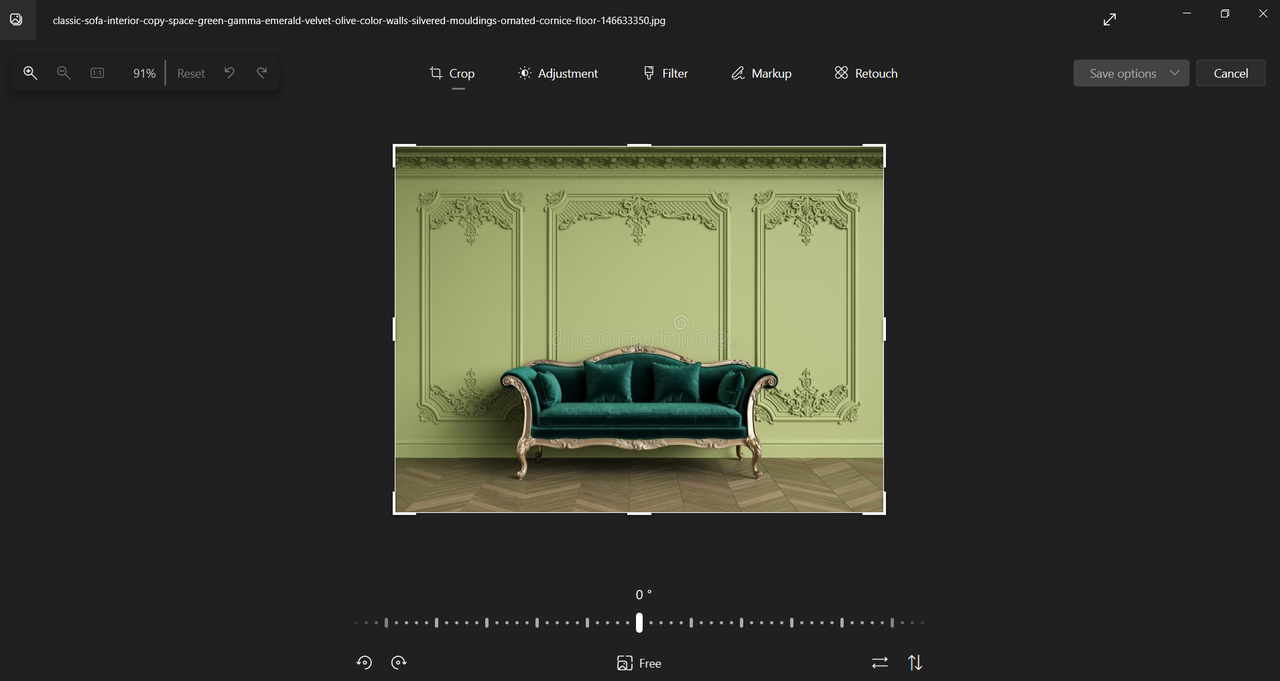
Task: Open the Free aspect ratio selector
Action: coord(639,663)
